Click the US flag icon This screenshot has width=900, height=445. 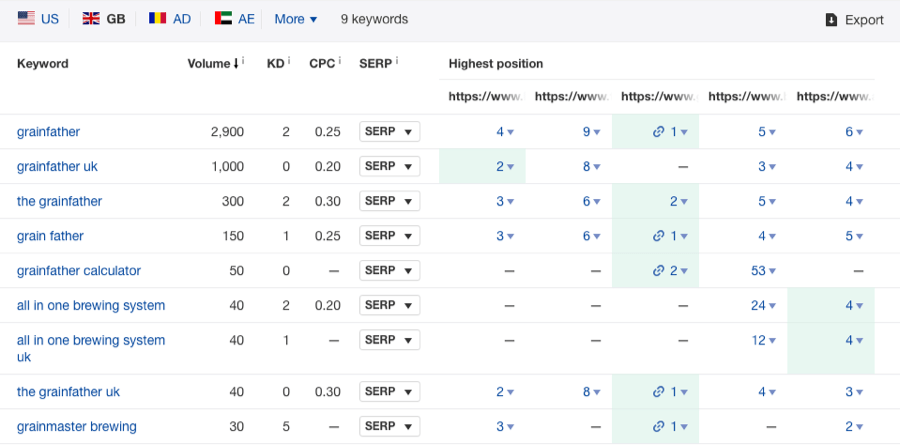(26, 19)
